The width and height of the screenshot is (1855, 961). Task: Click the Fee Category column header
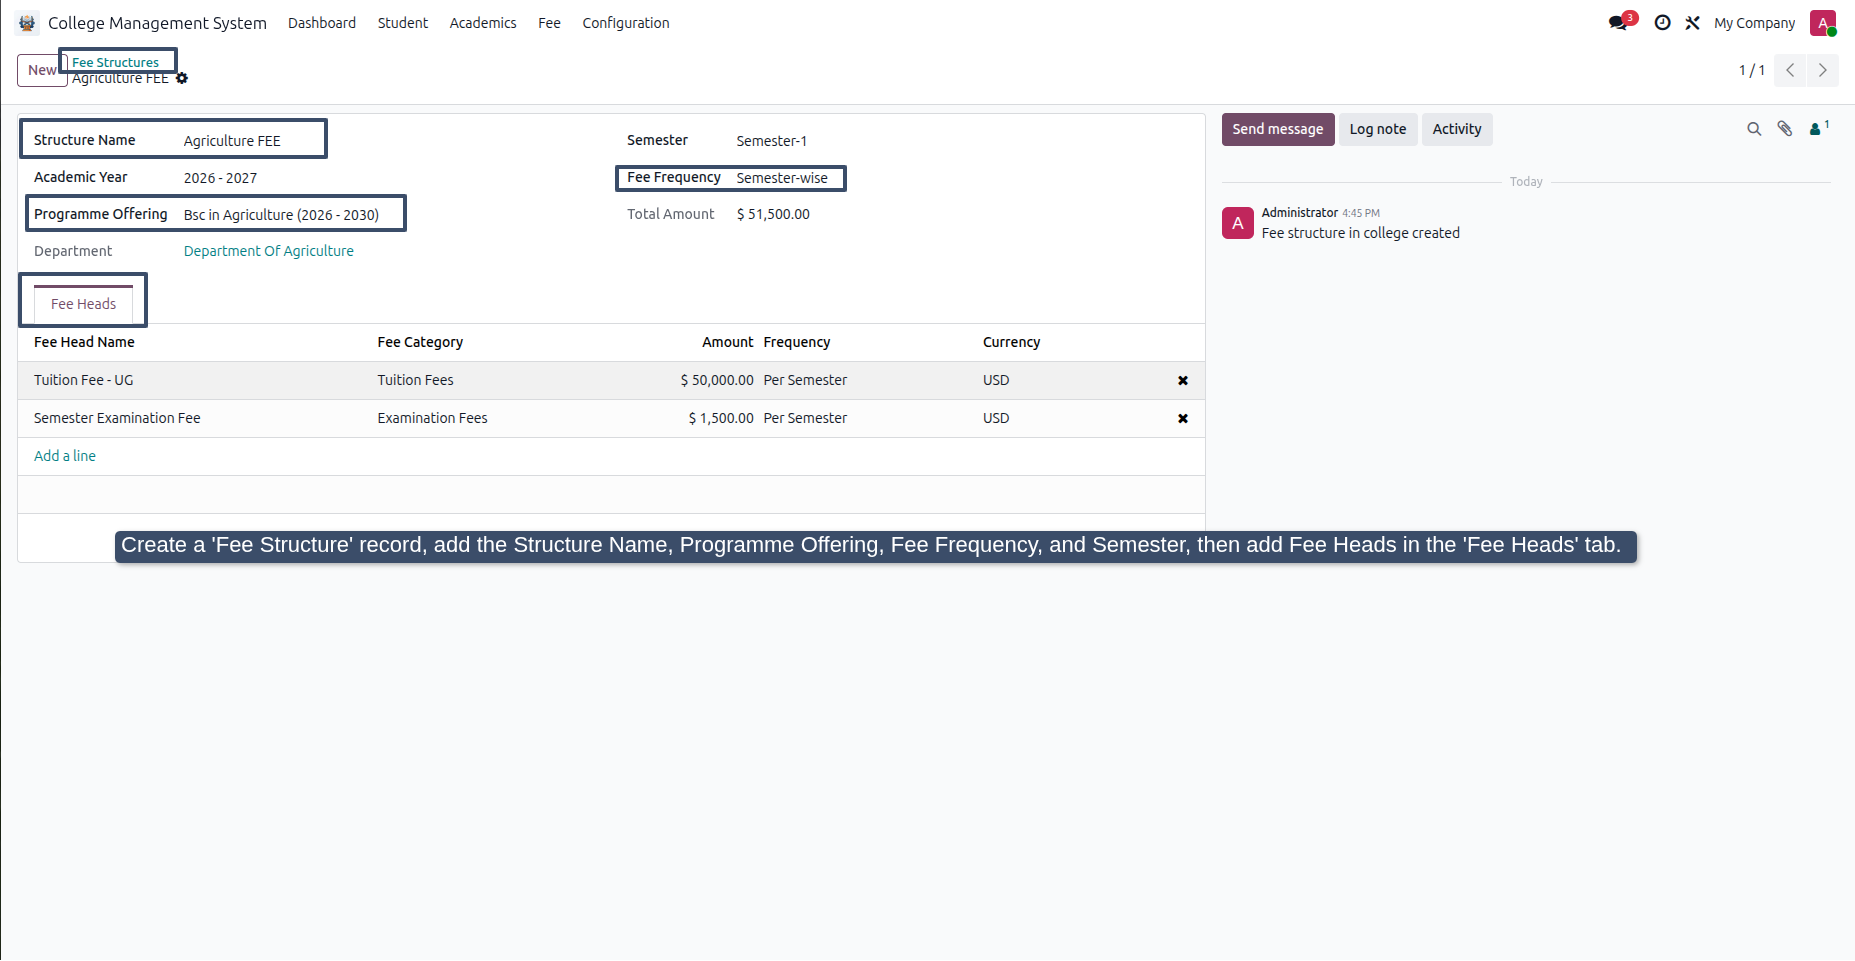click(x=420, y=342)
